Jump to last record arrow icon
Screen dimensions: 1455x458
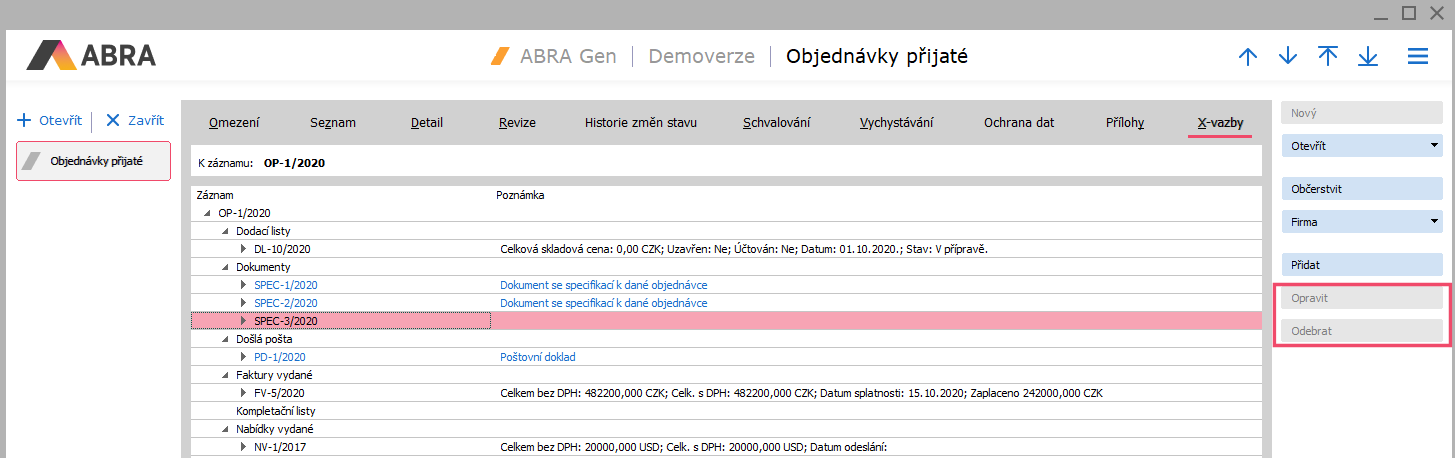[x=1368, y=57]
